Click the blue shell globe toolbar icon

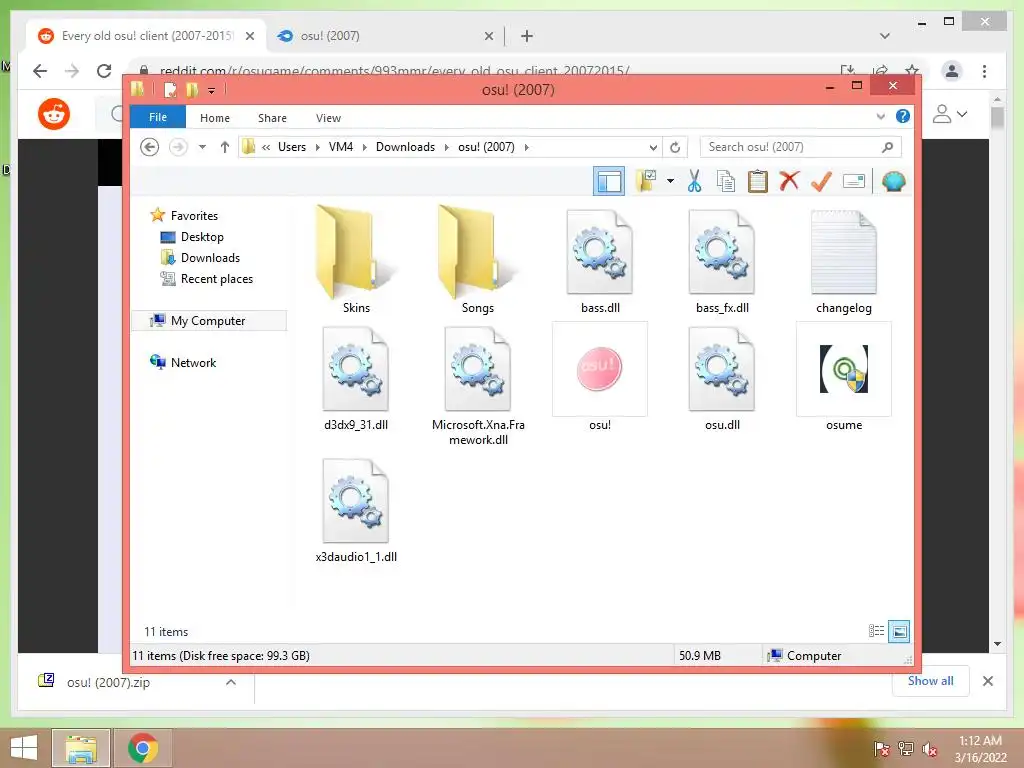(893, 181)
